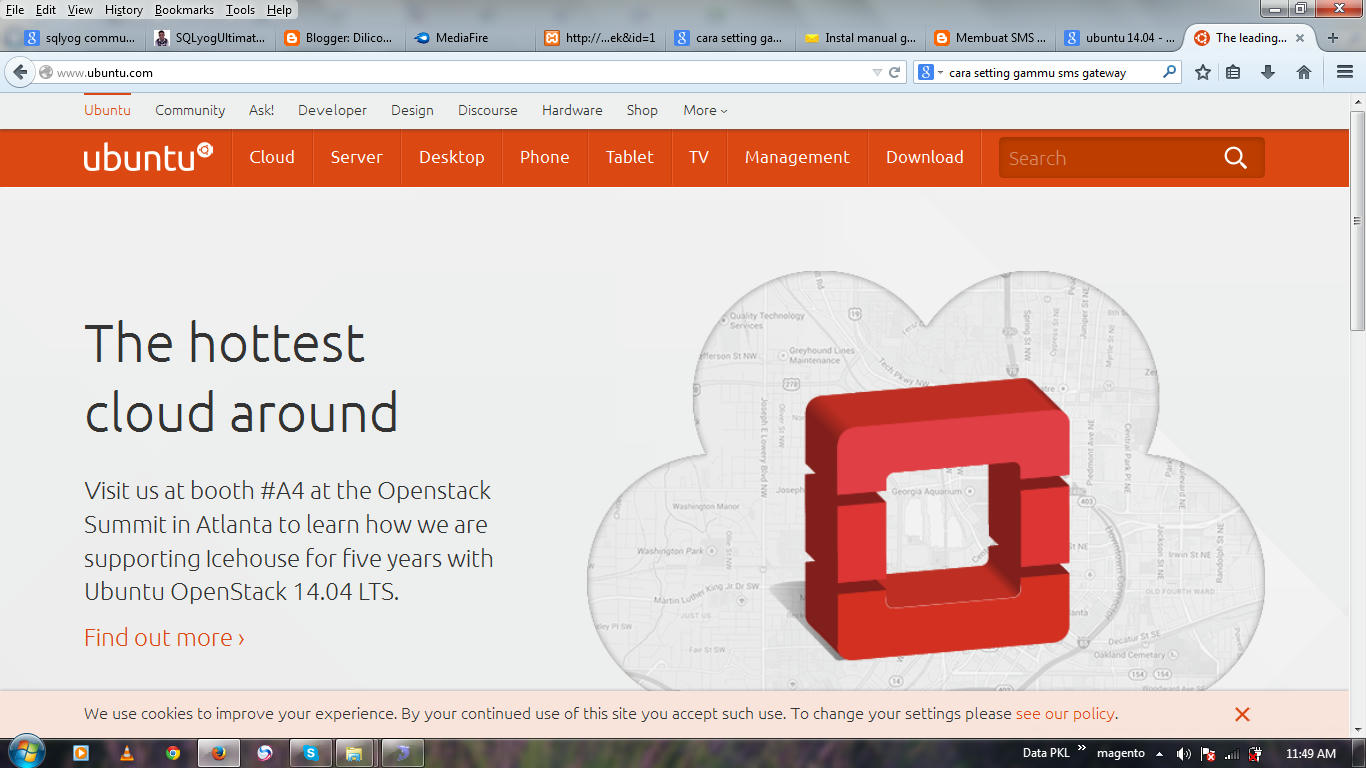Open the Help menu
This screenshot has height=768, width=1366.
[x=279, y=10]
